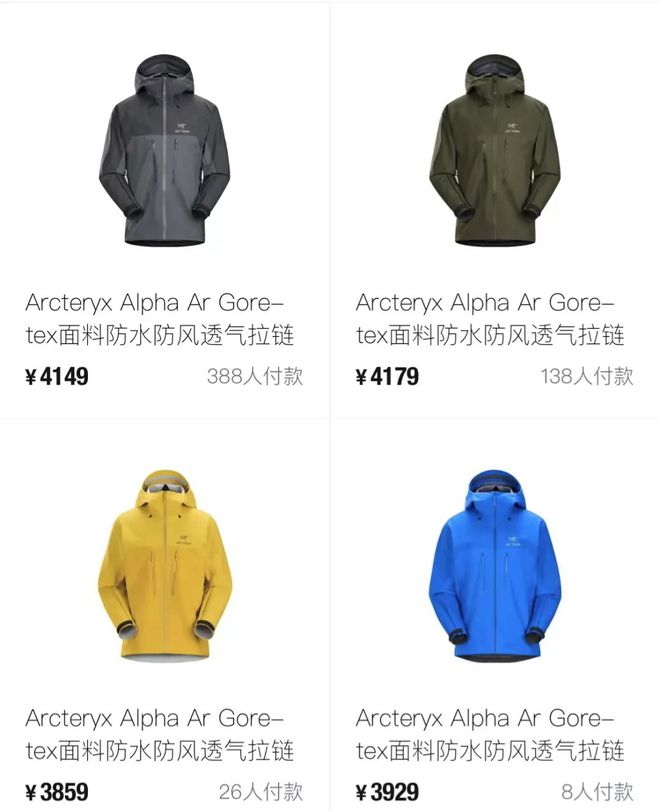The width and height of the screenshot is (660, 811).
Task: Click the 388人付款 sales count
Action: (x=255, y=376)
